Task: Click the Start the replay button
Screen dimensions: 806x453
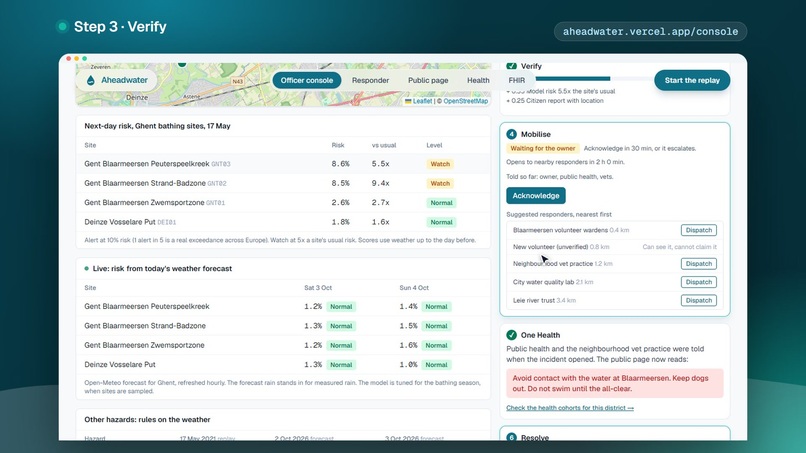Action: click(x=692, y=80)
